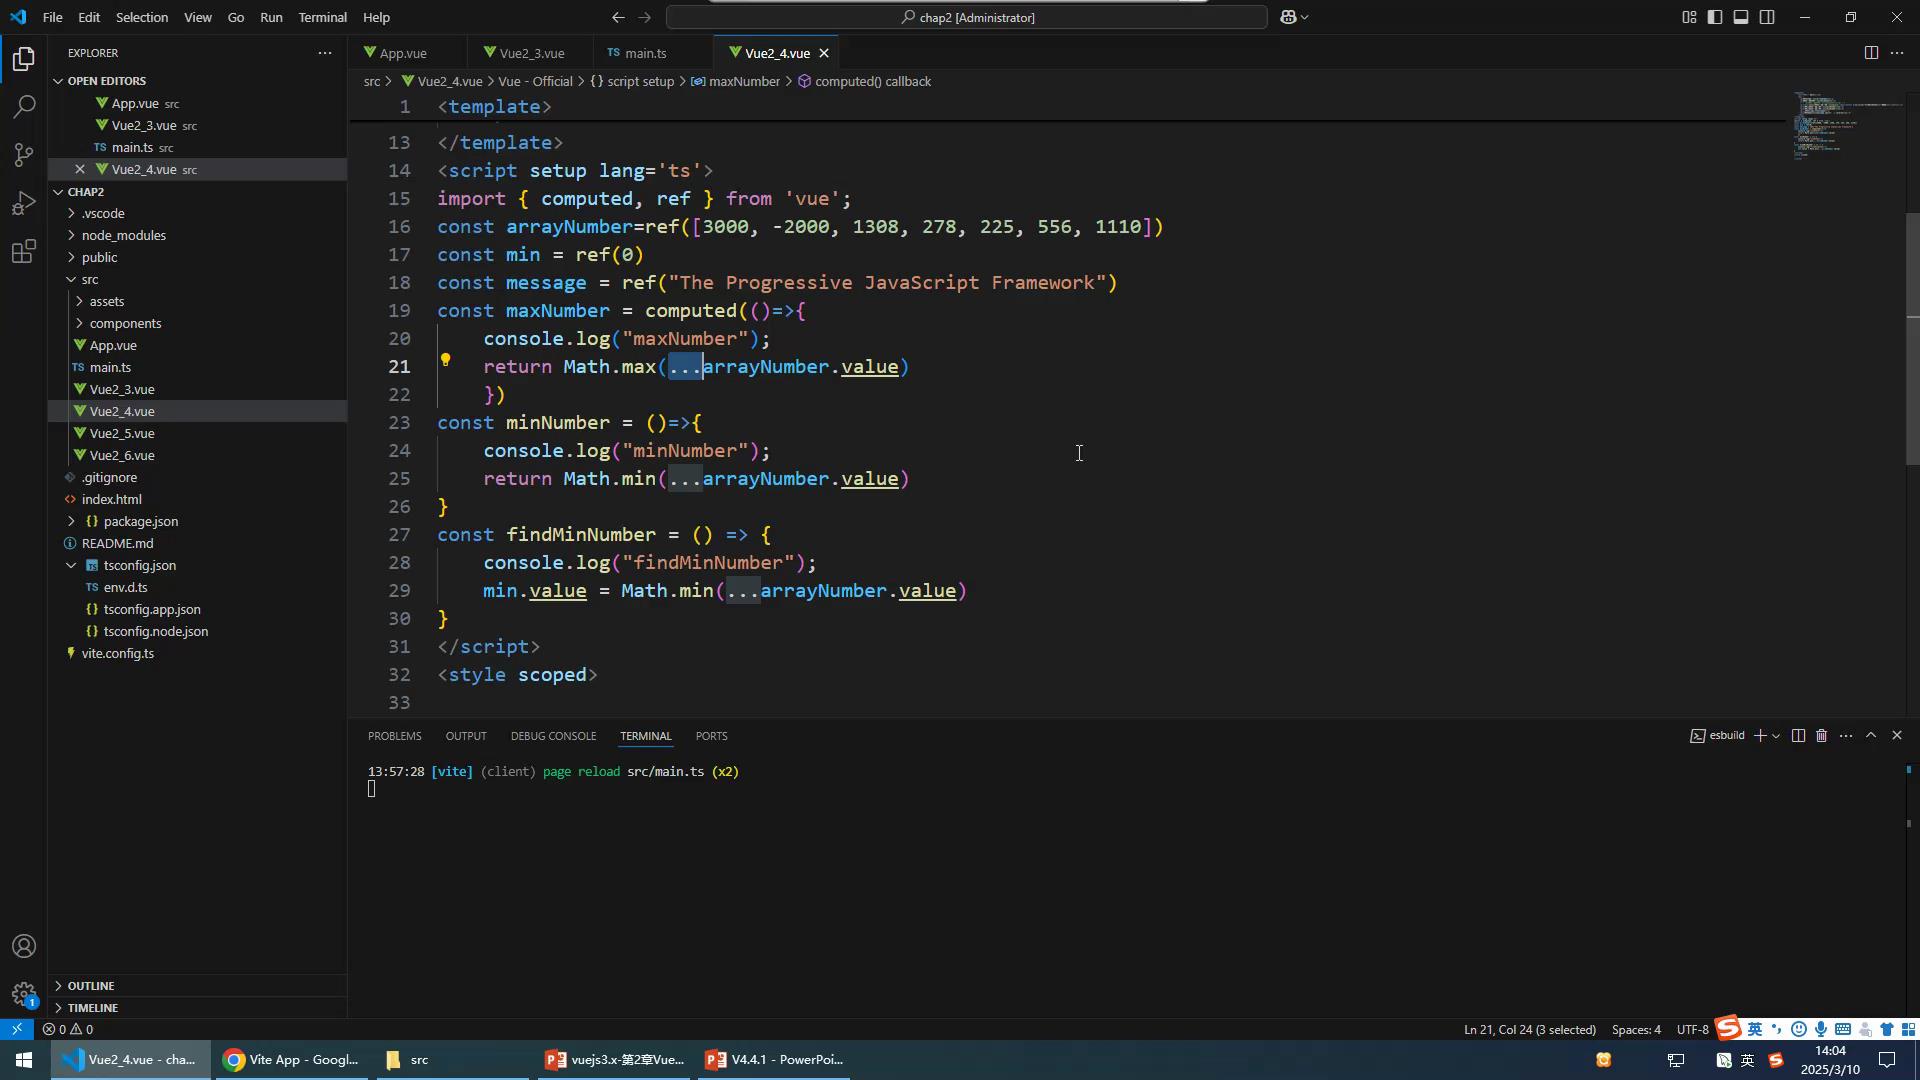
Task: Split the editor to the right
Action: tap(1871, 53)
